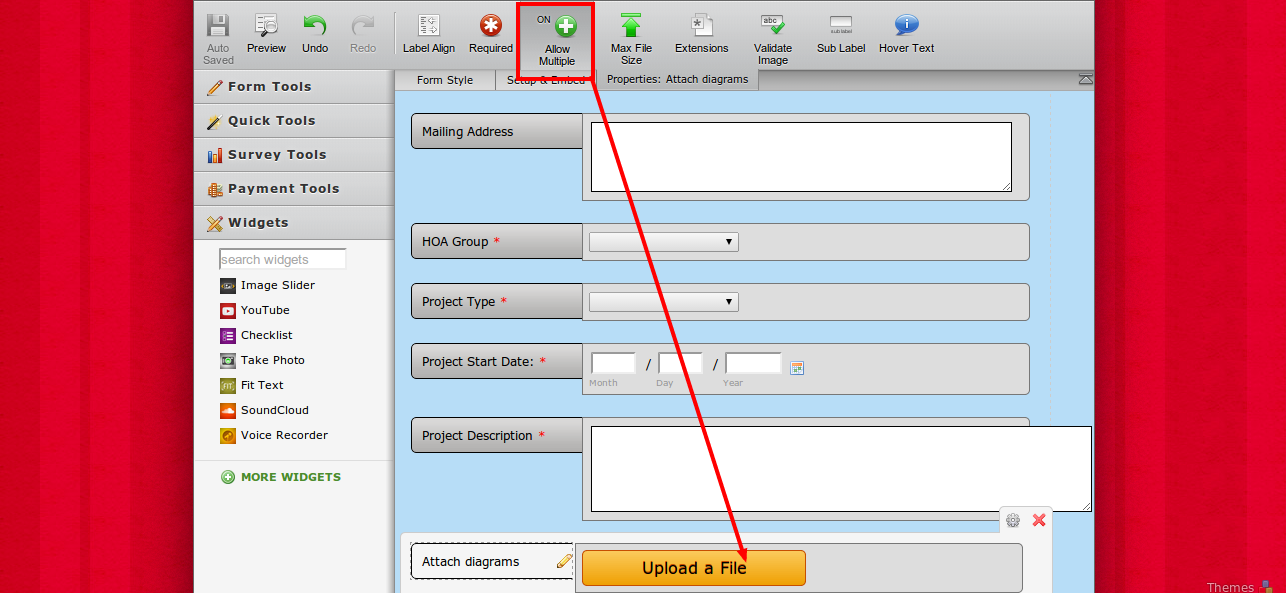The image size is (1286, 593).
Task: Open the Project Type dropdown
Action: coord(663,302)
